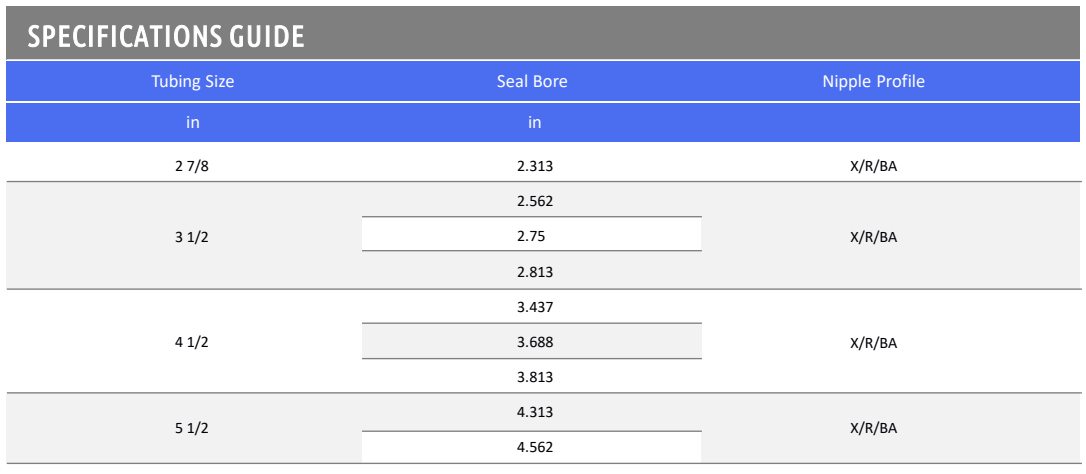The image size is (1086, 474).
Task: Click the 2.75 seal bore value
Action: click(x=532, y=237)
